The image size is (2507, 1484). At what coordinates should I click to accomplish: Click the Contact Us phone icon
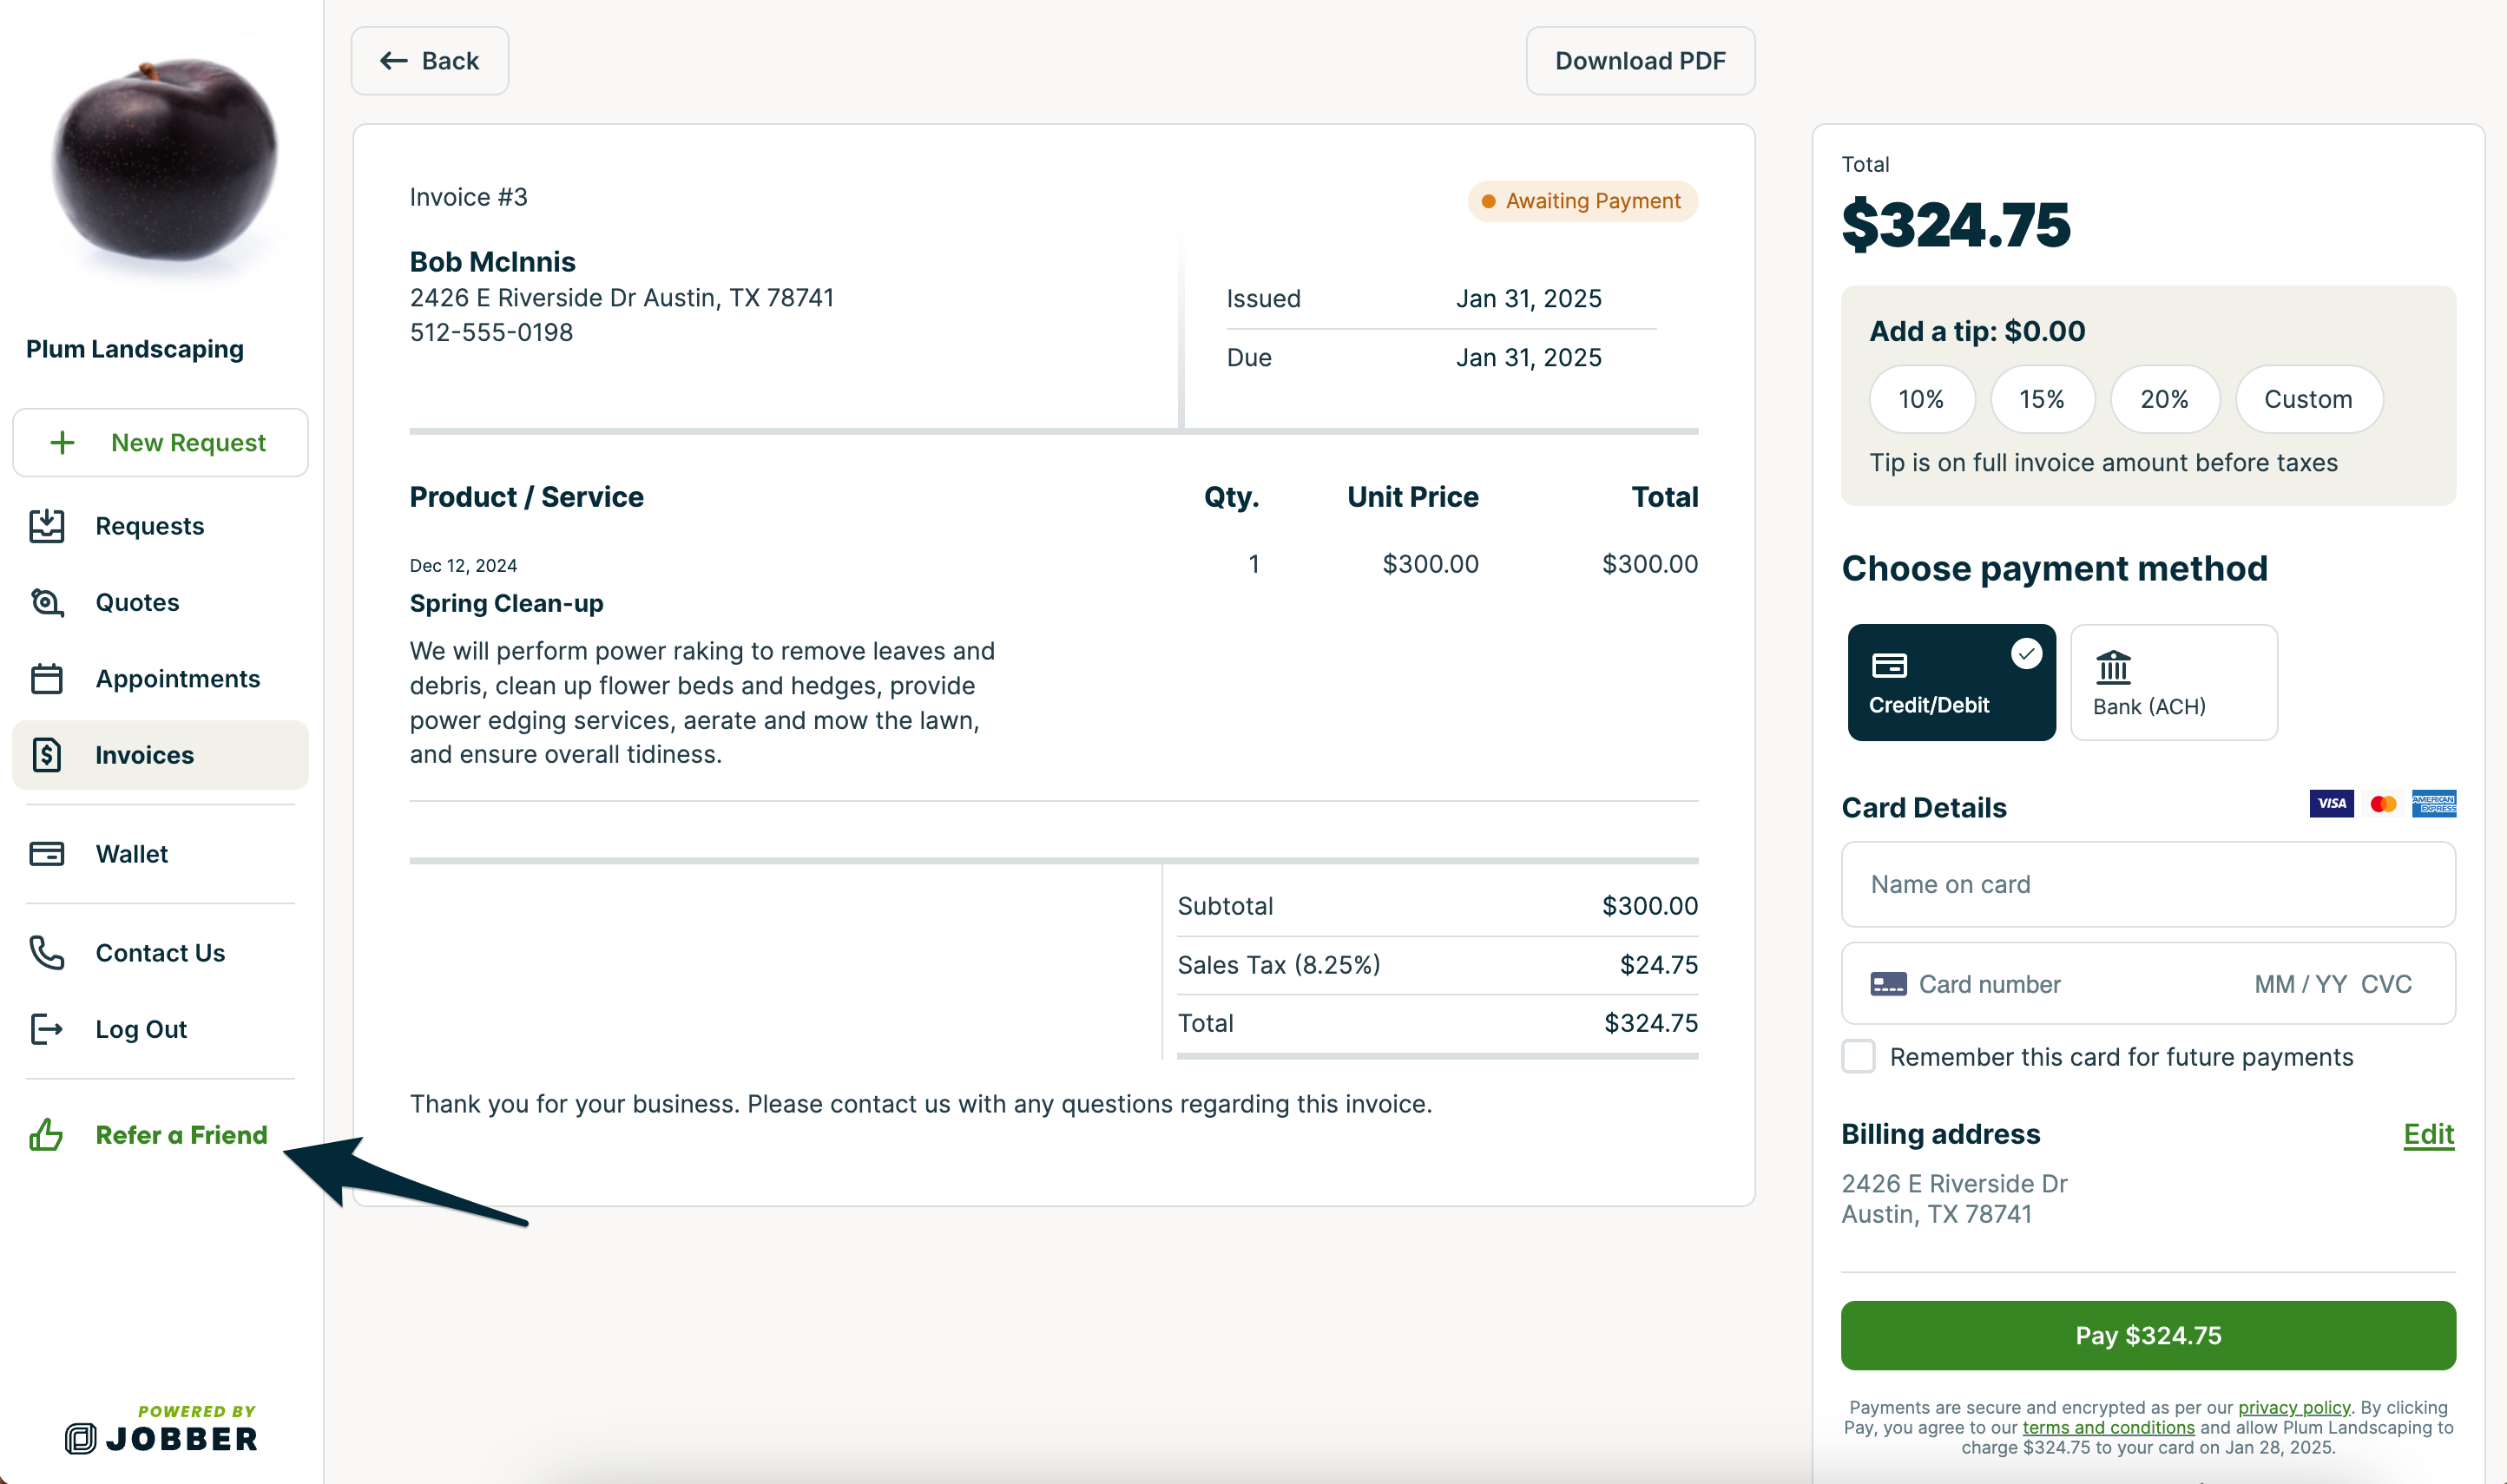[x=47, y=953]
